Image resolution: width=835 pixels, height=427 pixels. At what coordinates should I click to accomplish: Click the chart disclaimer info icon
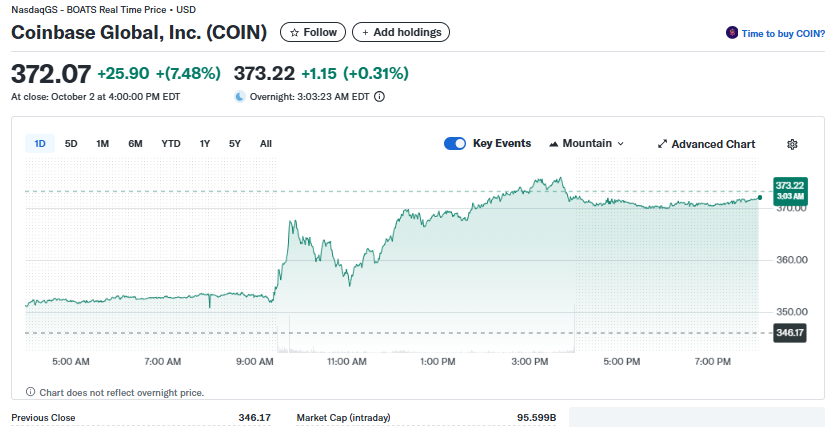pos(30,392)
